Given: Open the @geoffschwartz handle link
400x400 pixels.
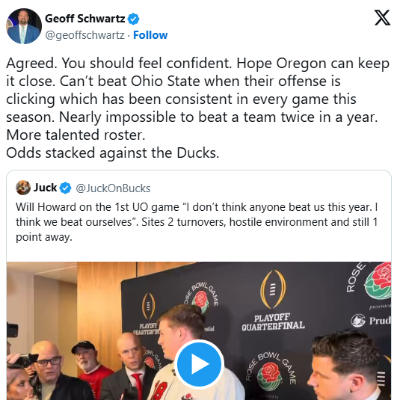Looking at the screenshot, I should coord(85,35).
